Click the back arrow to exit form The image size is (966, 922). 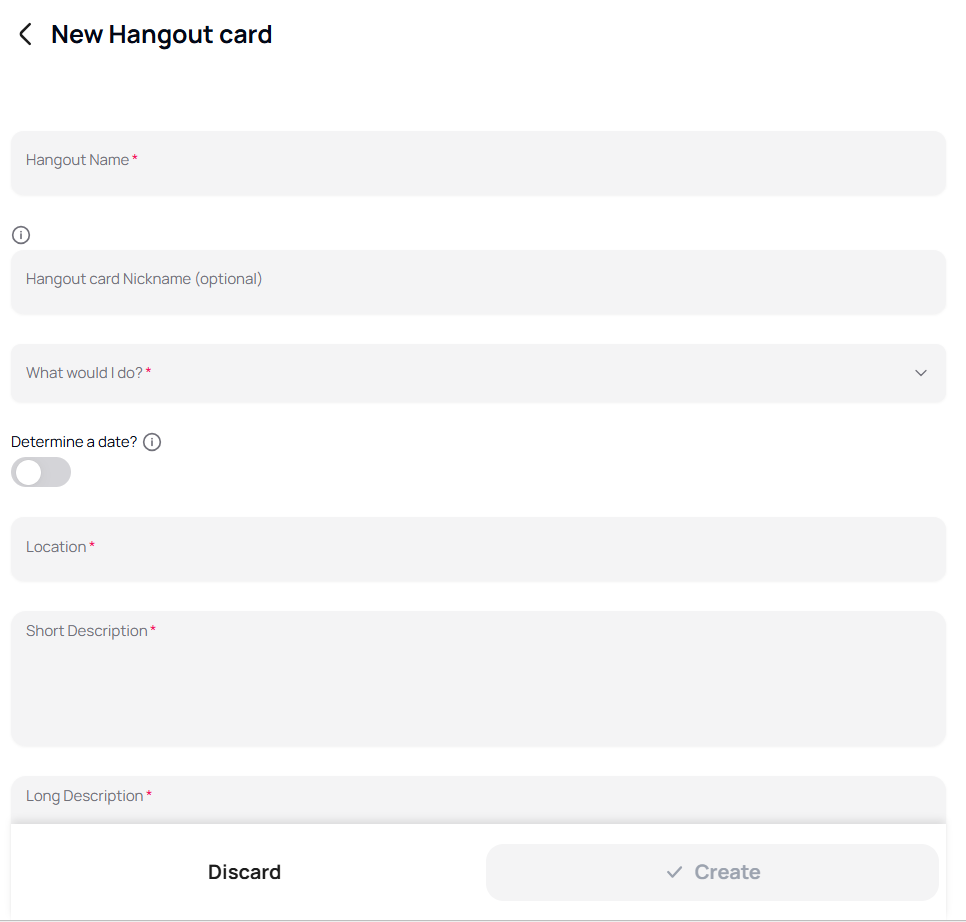(x=24, y=33)
